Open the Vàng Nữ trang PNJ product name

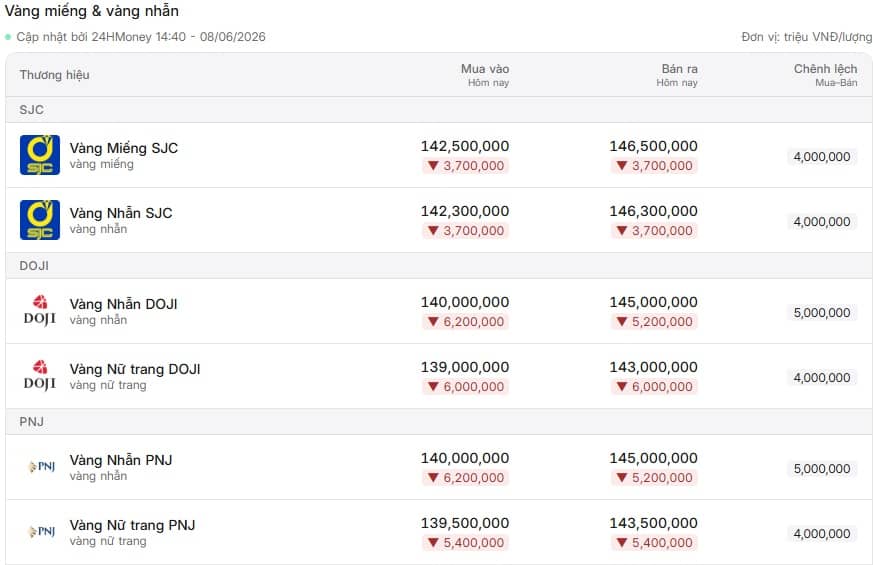coord(132,525)
